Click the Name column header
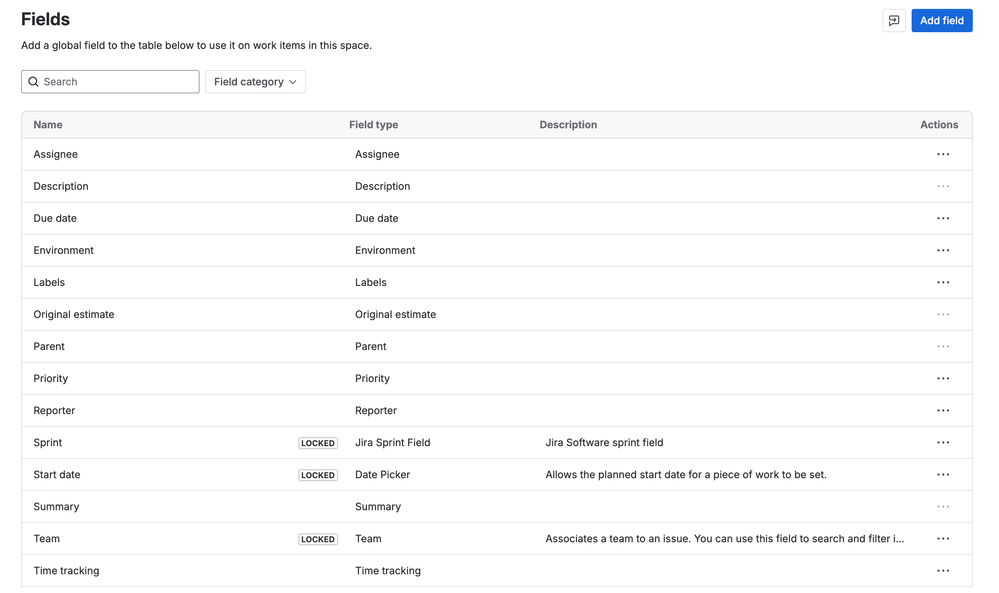 [48, 125]
